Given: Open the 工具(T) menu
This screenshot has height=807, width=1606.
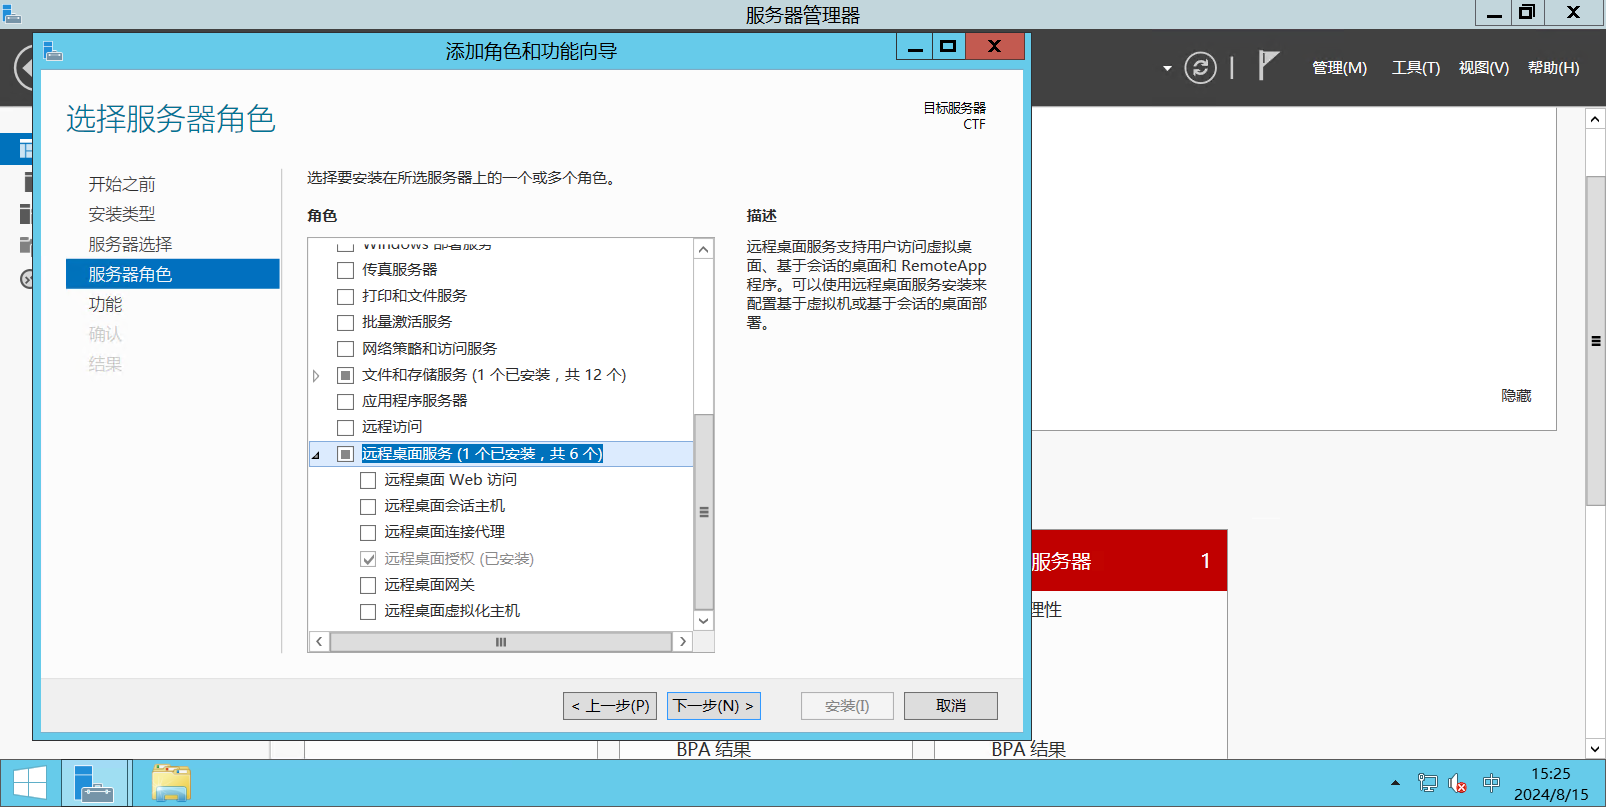Looking at the screenshot, I should (x=1416, y=68).
